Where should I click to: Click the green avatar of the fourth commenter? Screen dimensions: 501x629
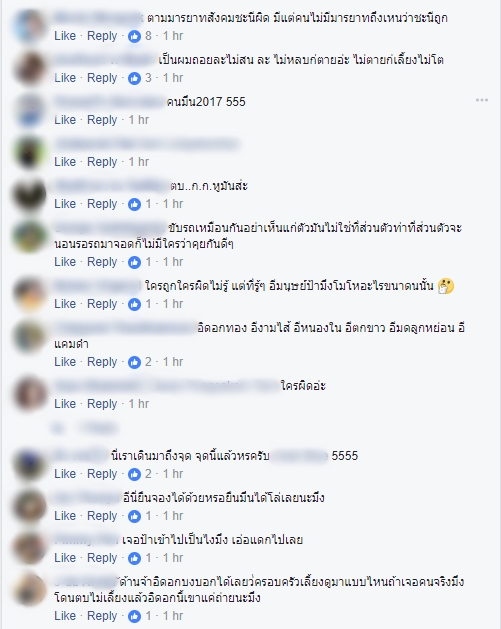click(x=30, y=152)
